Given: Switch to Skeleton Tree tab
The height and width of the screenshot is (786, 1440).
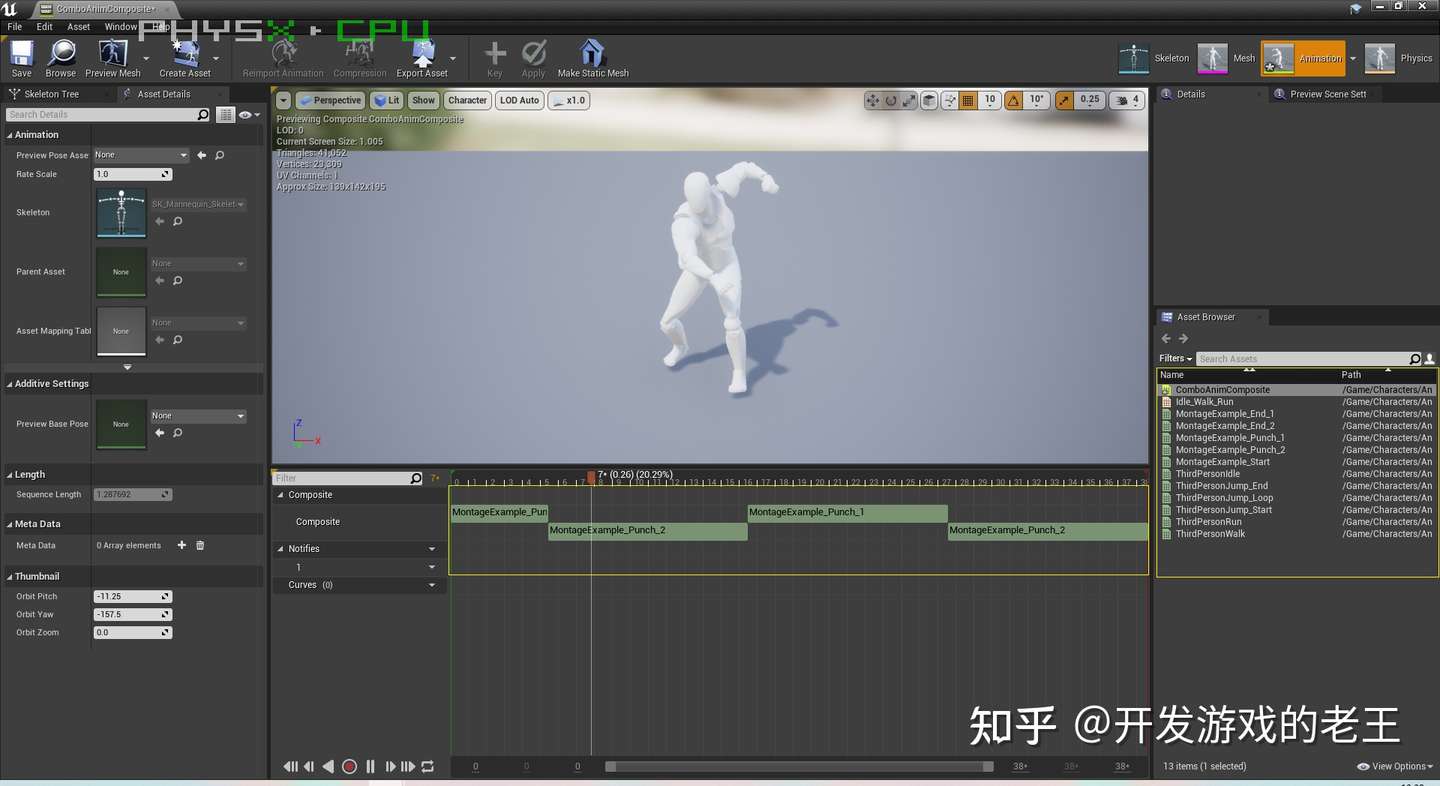Looking at the screenshot, I should coord(51,94).
